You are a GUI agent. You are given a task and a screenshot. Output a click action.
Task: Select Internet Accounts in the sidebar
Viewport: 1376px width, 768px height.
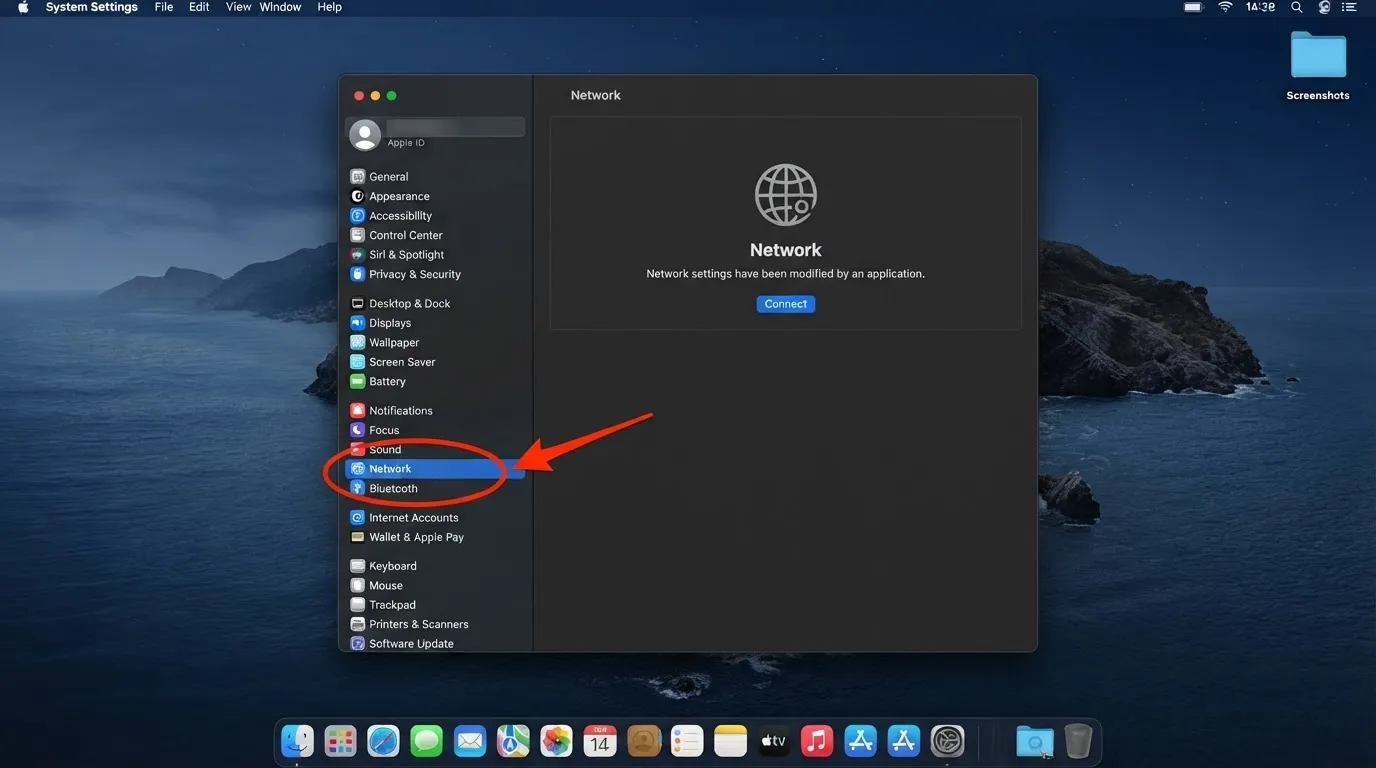tap(435, 518)
